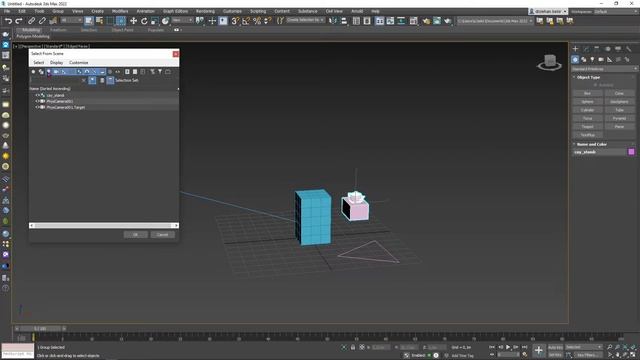This screenshot has height=360, width=640.
Task: Open Select menu in Select From Scene
Action: [x=38, y=62]
